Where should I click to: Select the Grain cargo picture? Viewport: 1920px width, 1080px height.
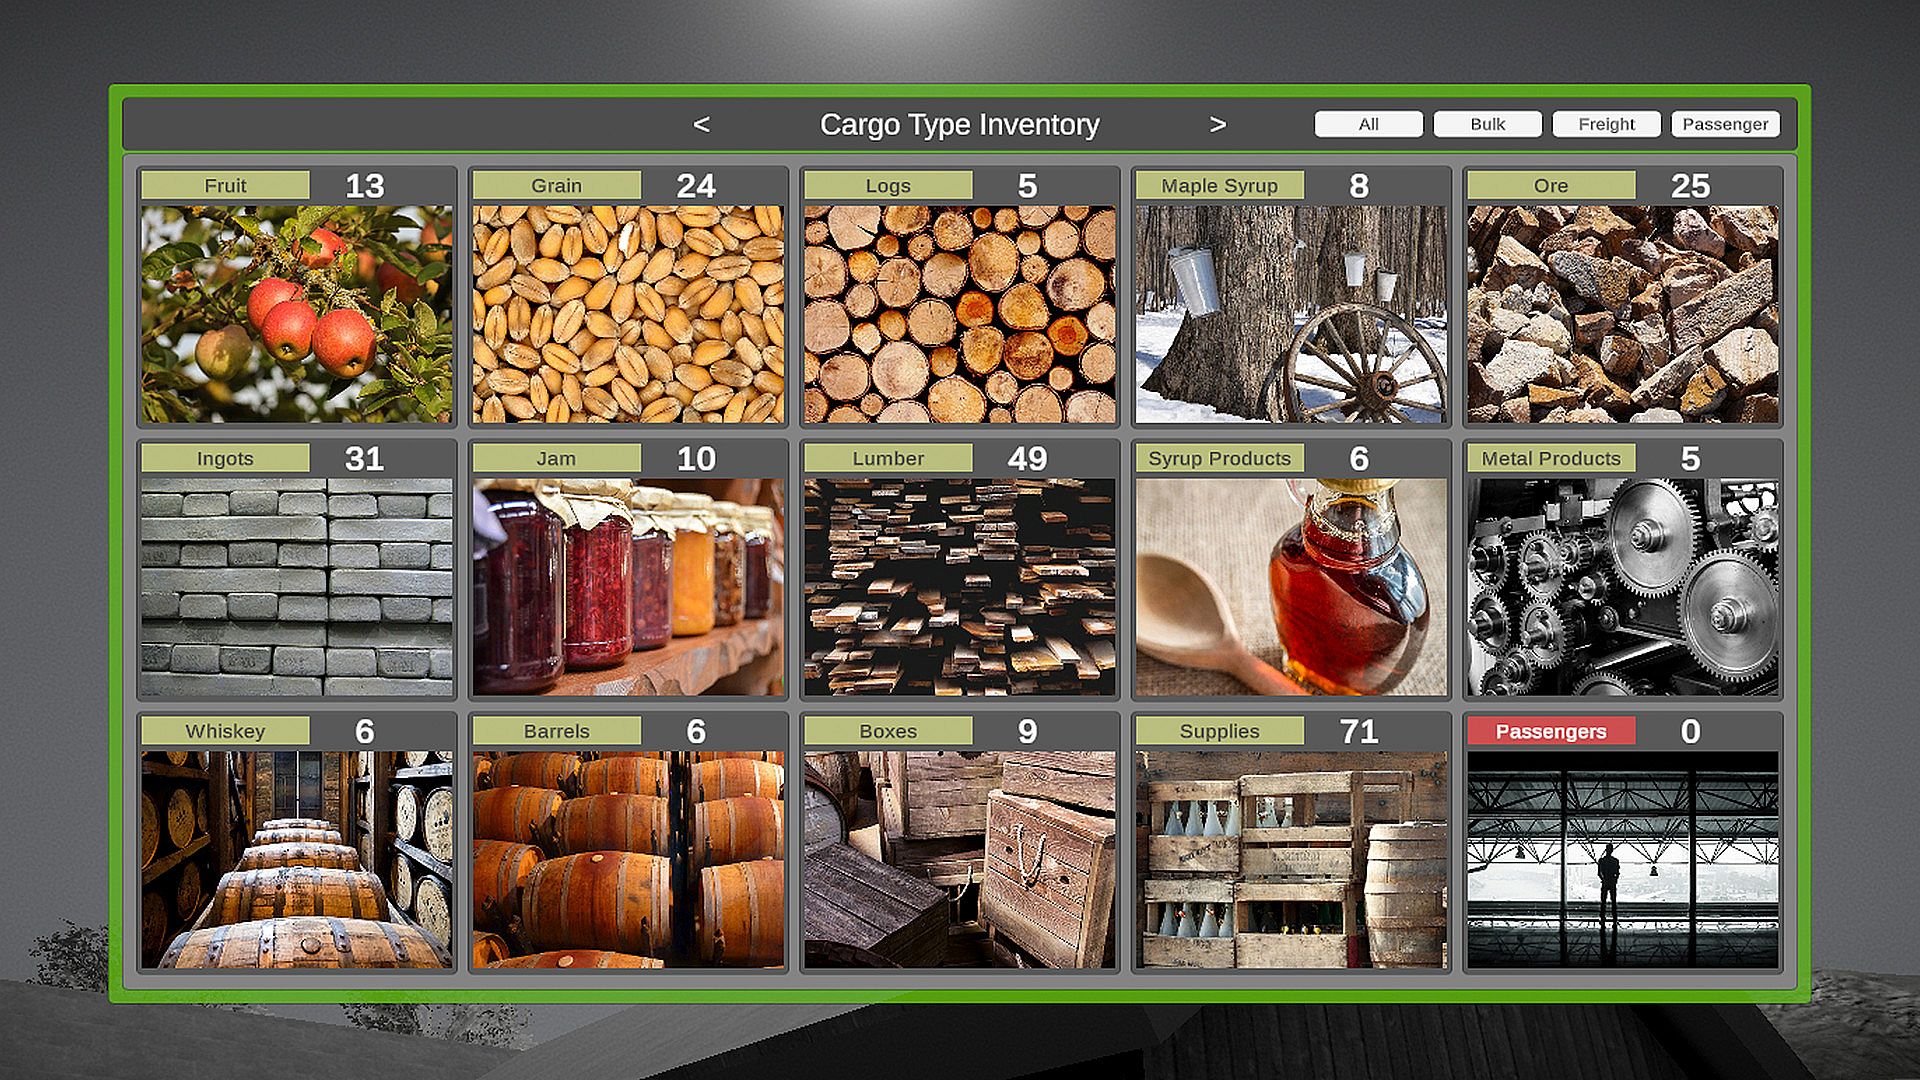[x=628, y=314]
